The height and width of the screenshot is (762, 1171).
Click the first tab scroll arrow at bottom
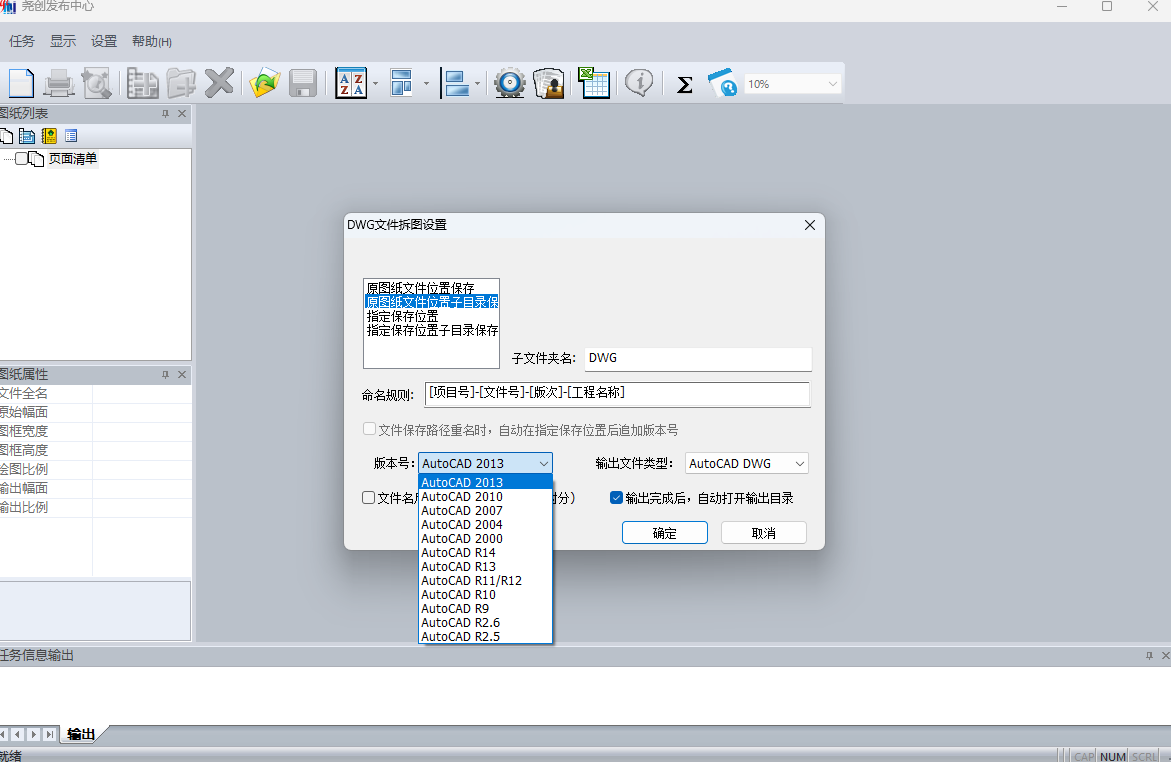(4, 734)
